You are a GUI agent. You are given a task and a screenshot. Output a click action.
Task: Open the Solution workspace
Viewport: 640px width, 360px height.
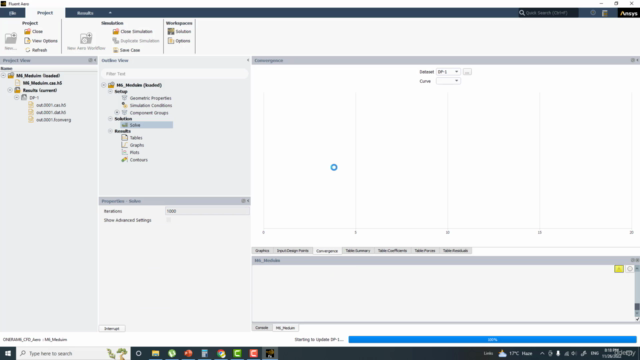pyautogui.click(x=179, y=31)
